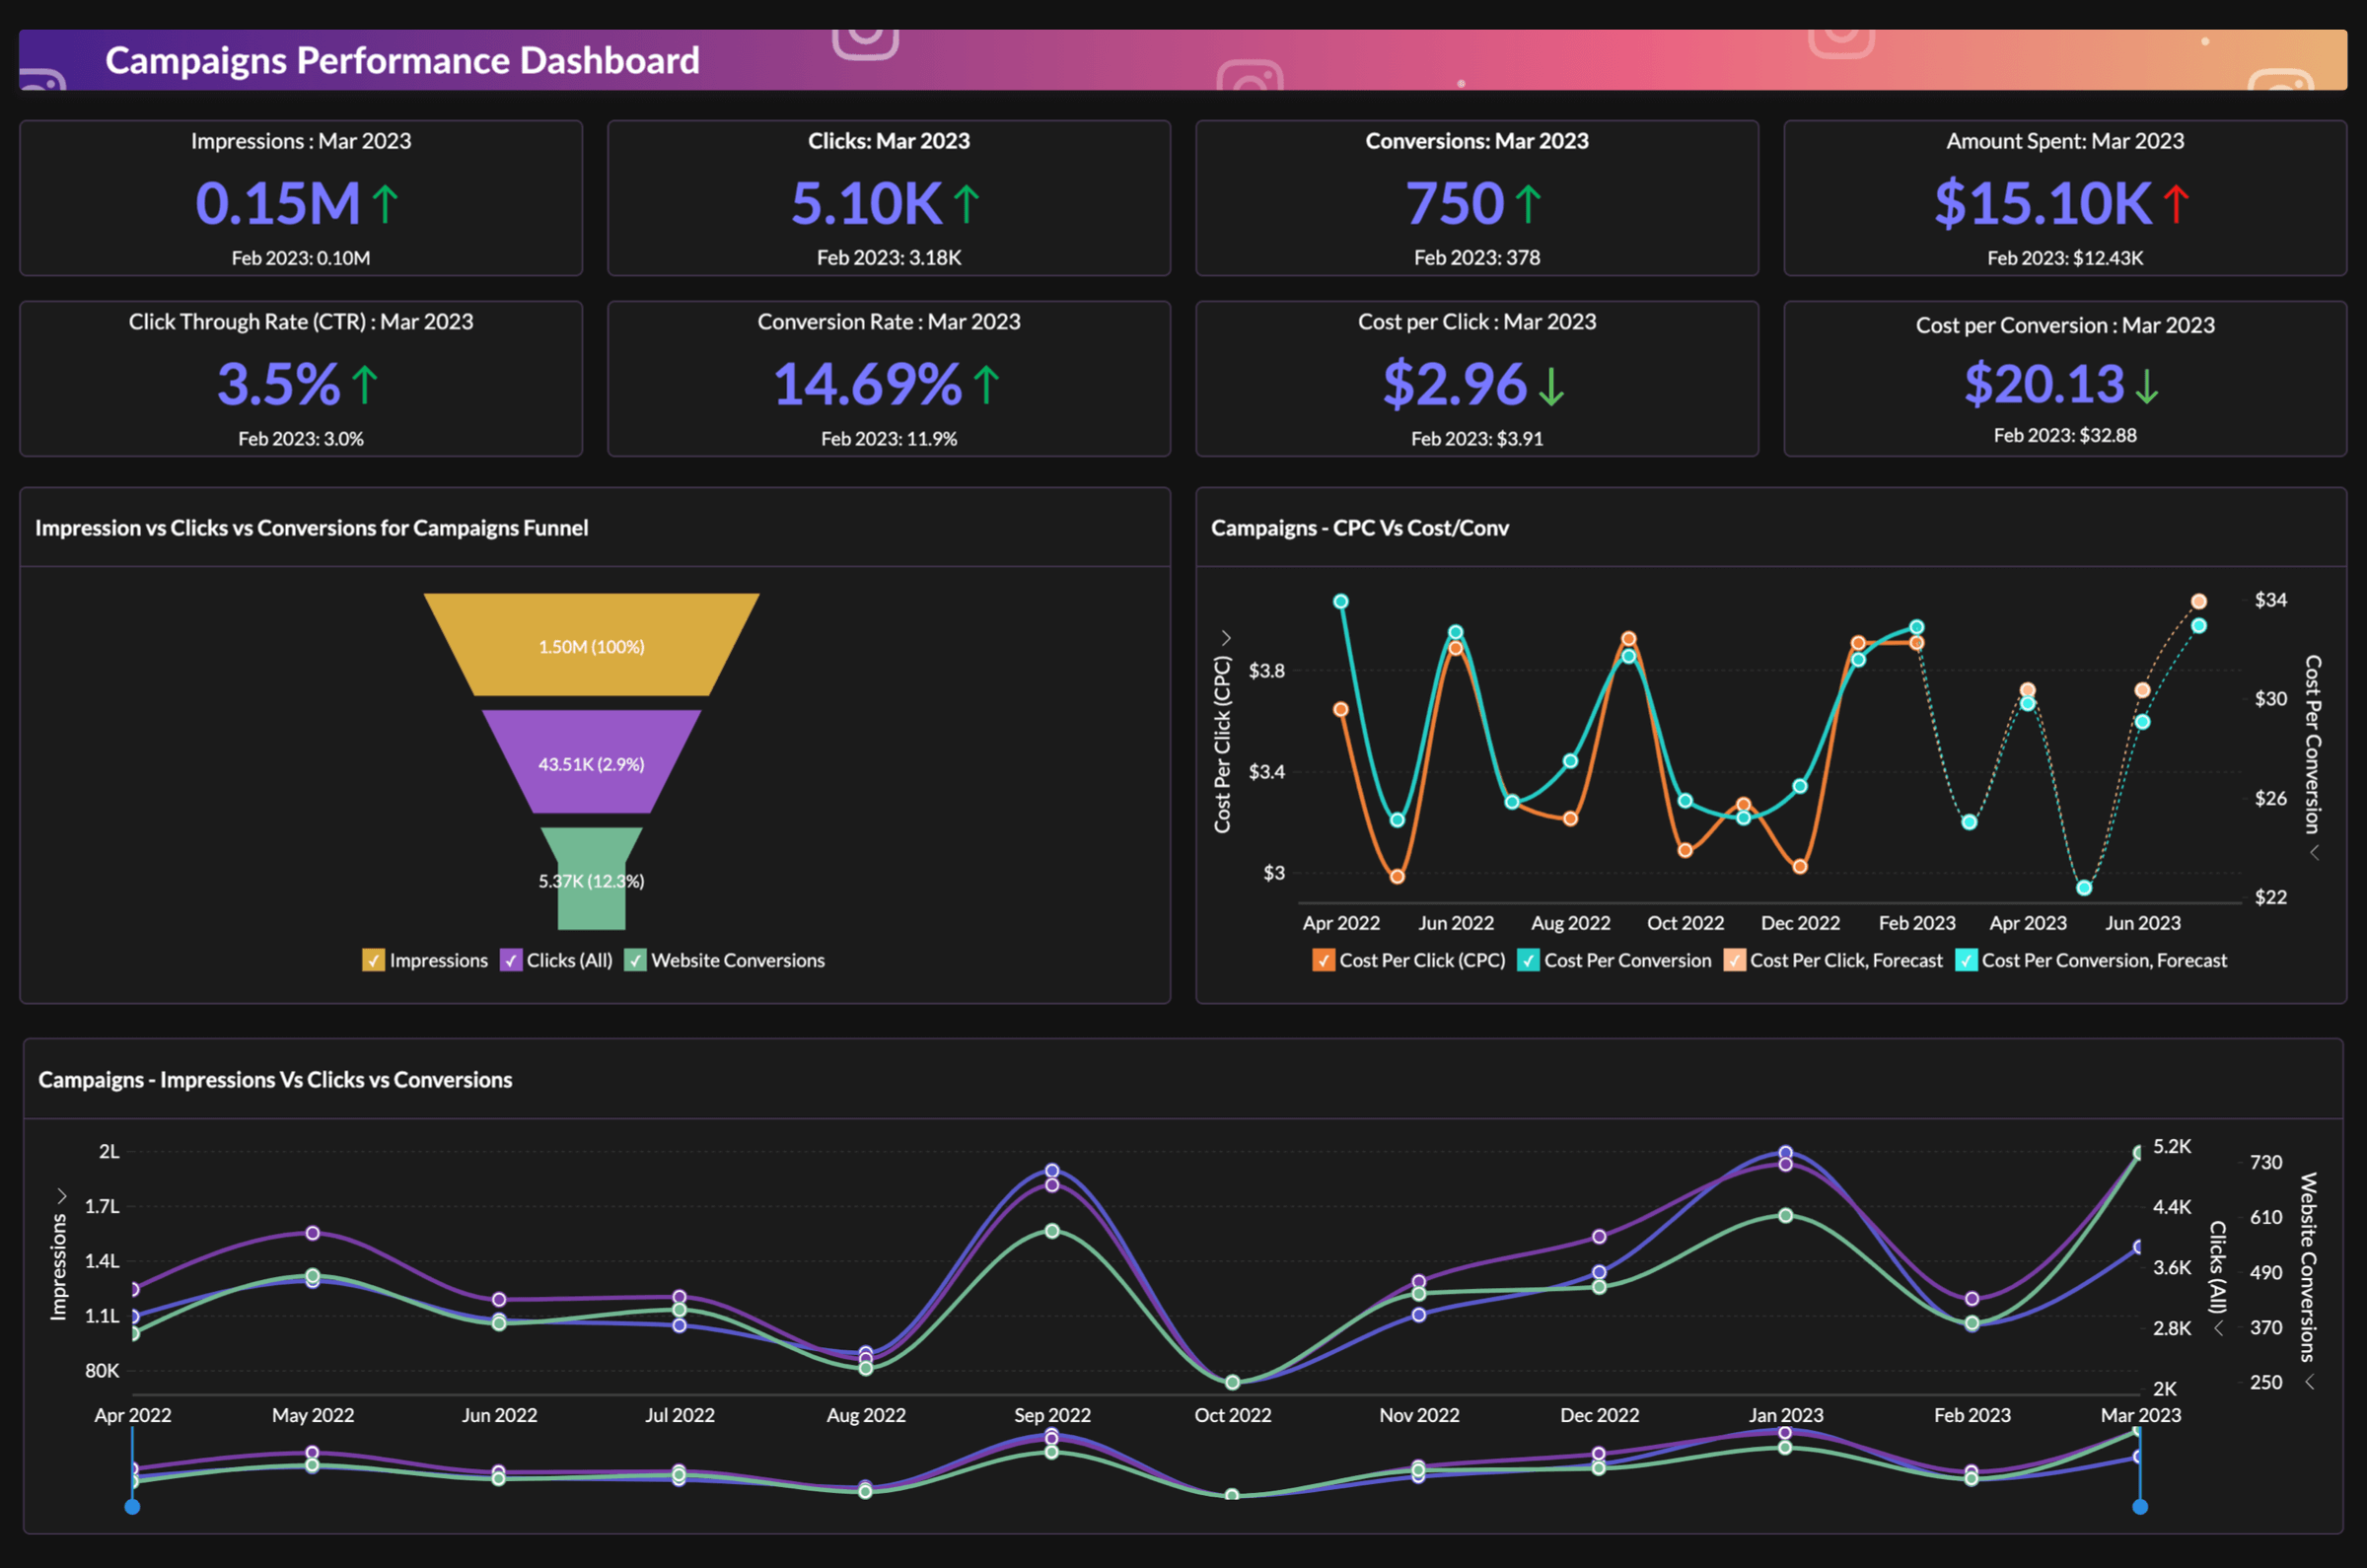
Task: Click the down arrow on Cost per Conversion card
Action: pyautogui.click(x=2146, y=387)
